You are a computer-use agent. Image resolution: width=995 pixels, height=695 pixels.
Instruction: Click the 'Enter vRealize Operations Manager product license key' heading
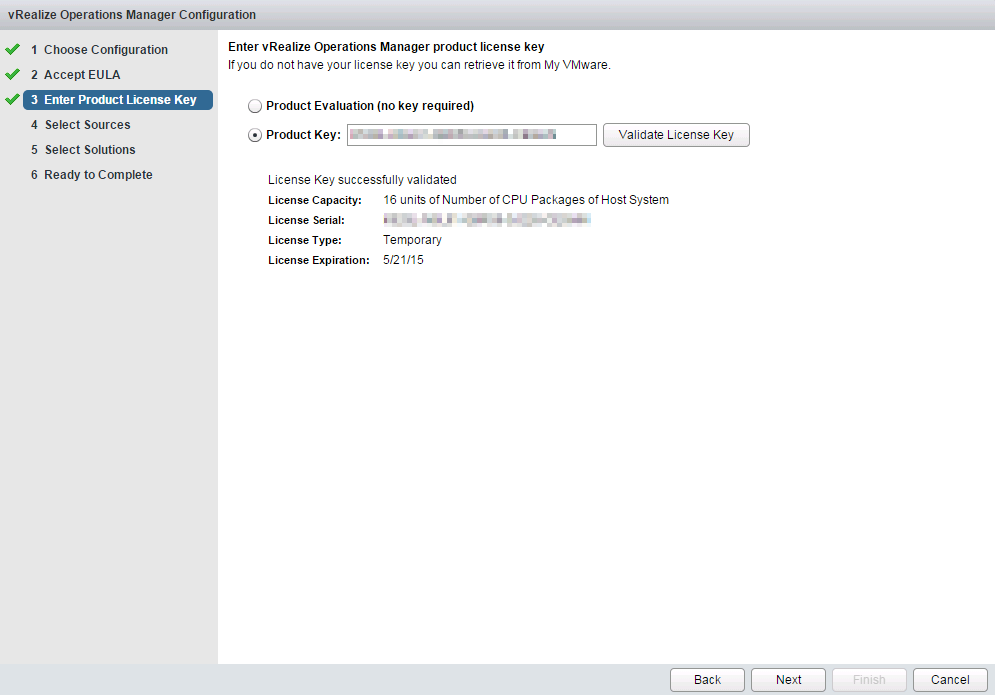pos(386,46)
